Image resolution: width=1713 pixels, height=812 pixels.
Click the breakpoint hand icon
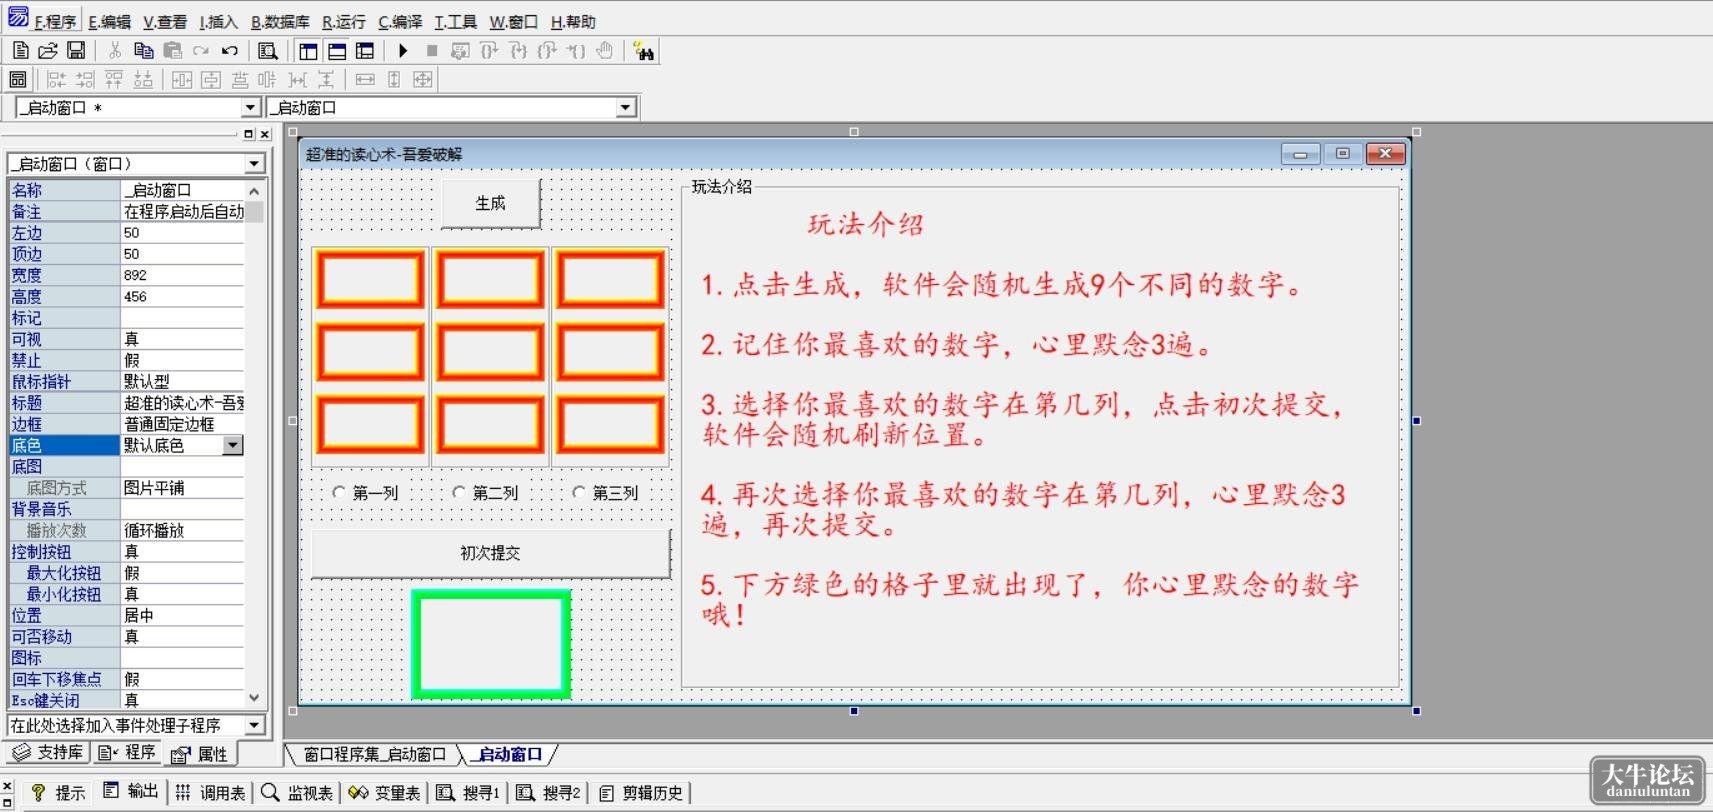(605, 50)
